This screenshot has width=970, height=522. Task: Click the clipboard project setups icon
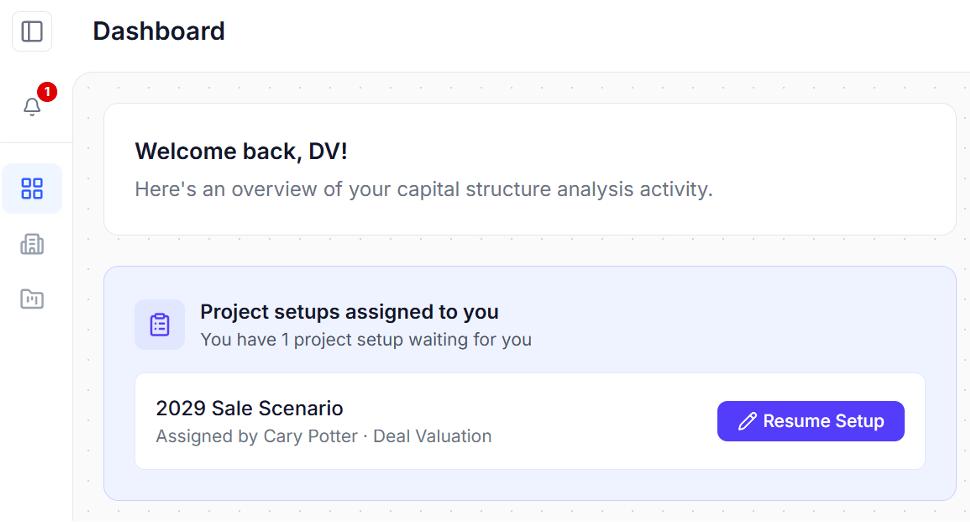(x=160, y=325)
